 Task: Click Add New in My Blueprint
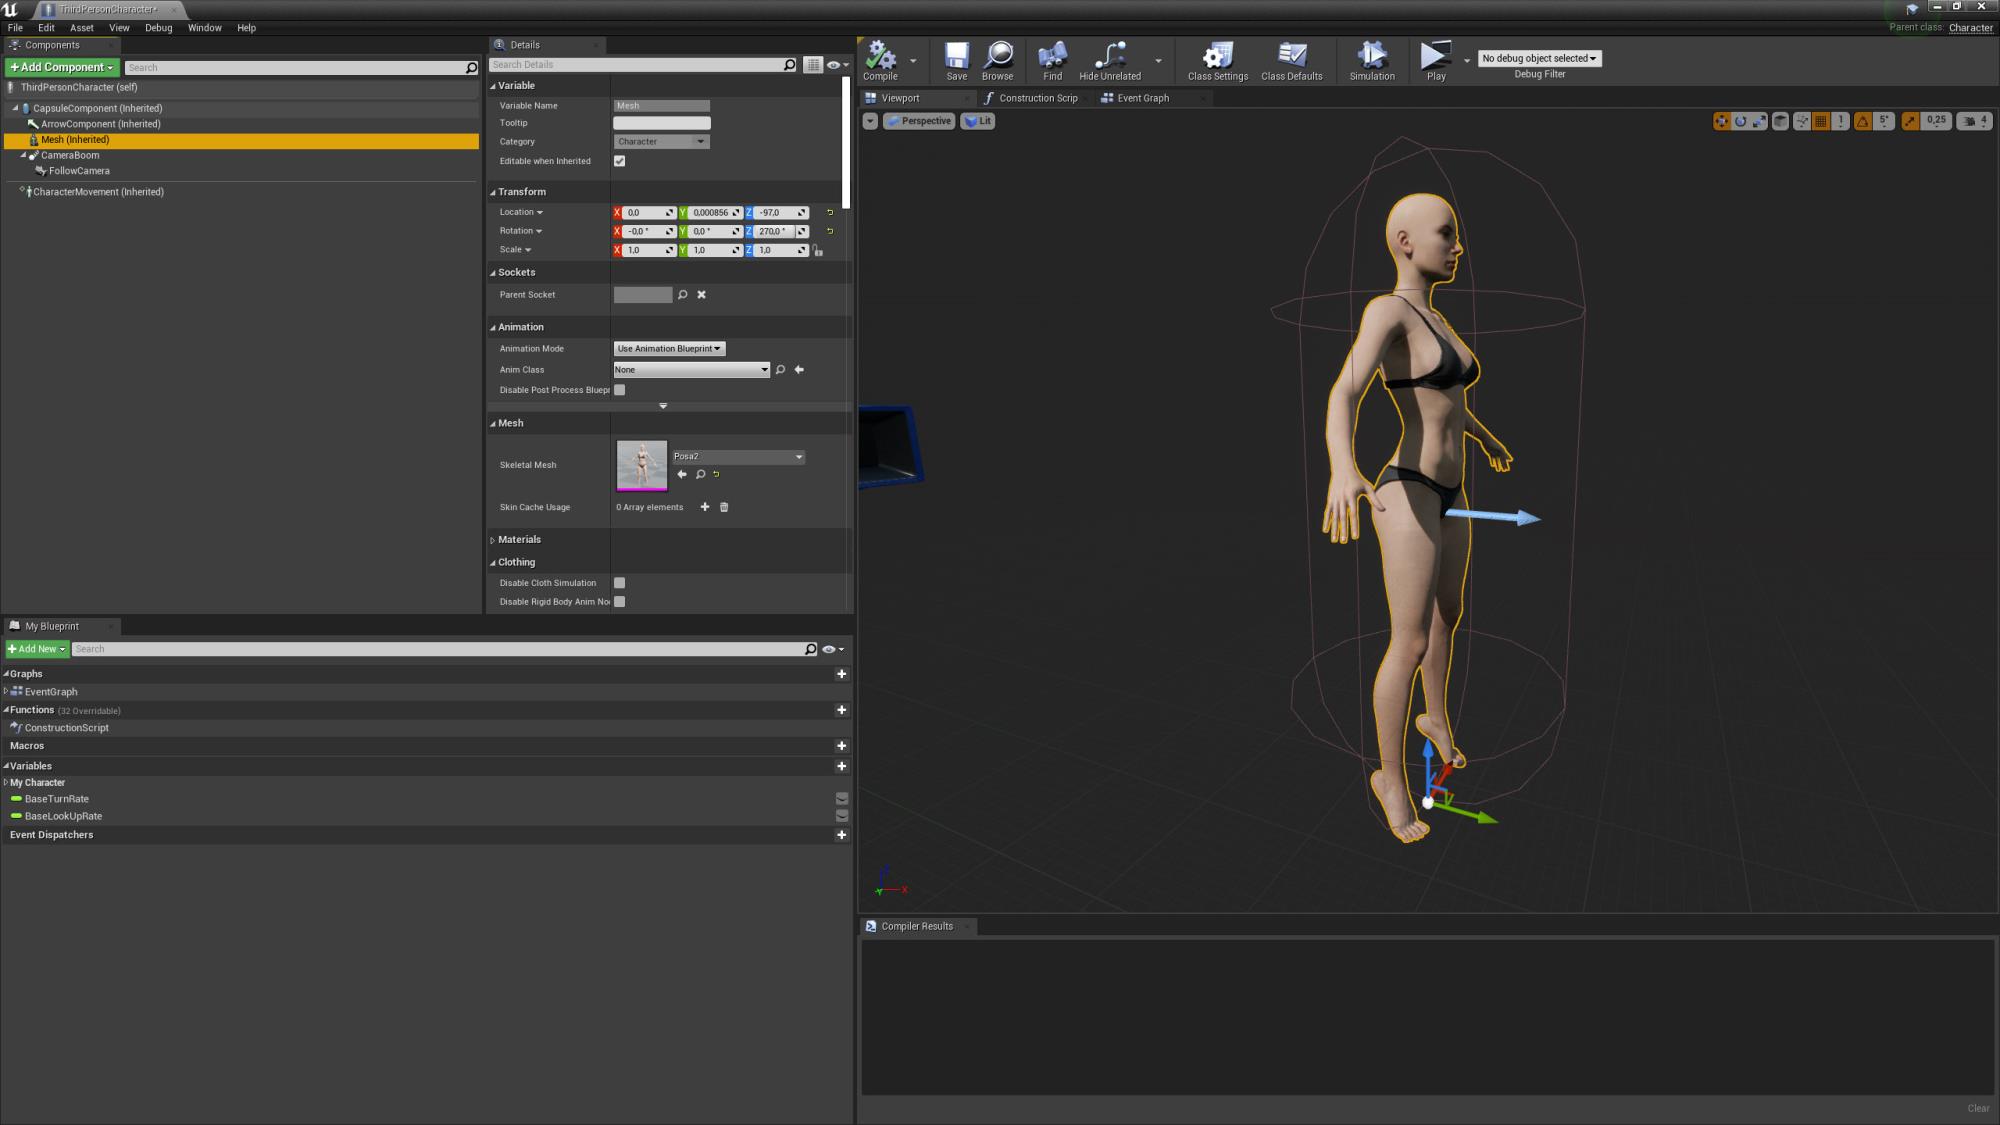37,649
